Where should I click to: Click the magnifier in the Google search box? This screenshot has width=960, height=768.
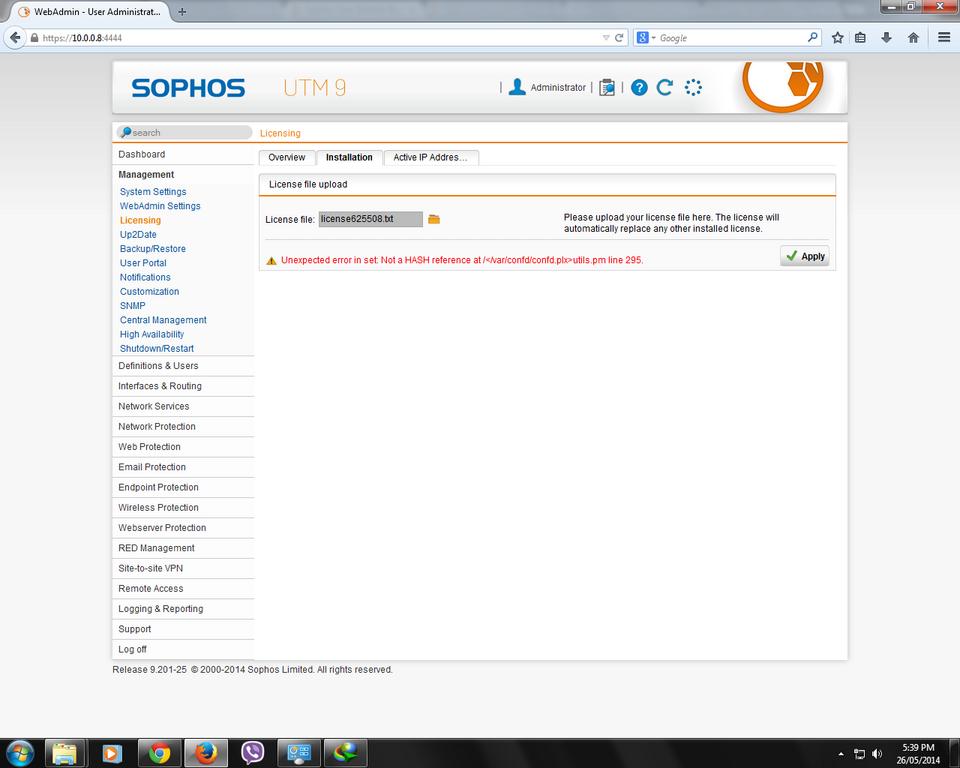(812, 37)
